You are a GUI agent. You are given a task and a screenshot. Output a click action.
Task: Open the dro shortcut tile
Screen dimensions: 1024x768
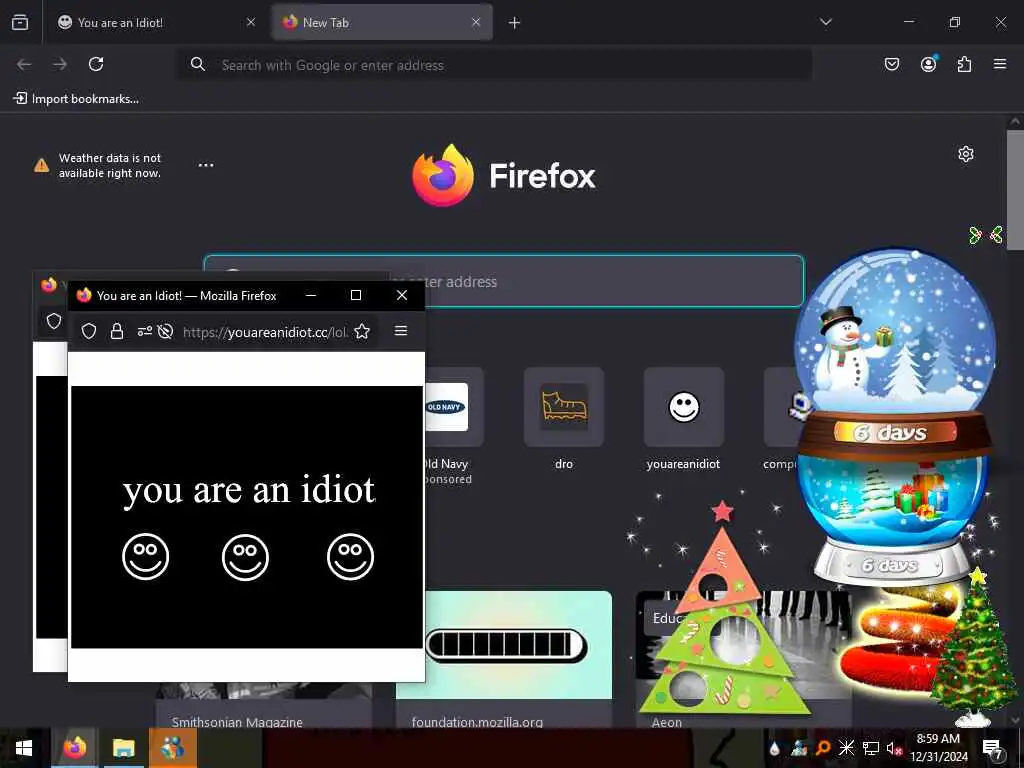pyautogui.click(x=564, y=418)
